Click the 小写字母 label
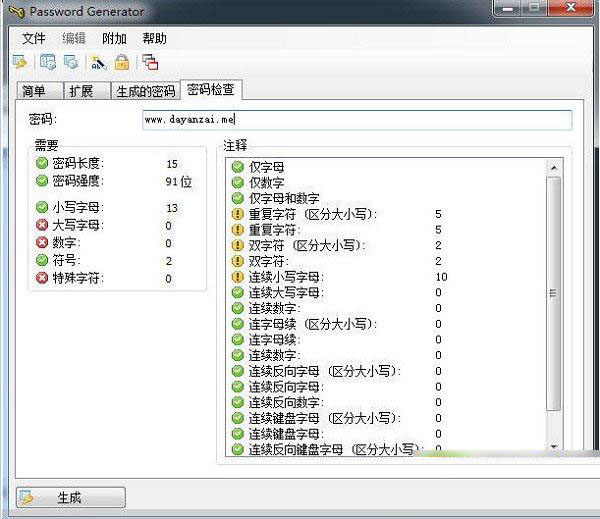 [x=78, y=207]
